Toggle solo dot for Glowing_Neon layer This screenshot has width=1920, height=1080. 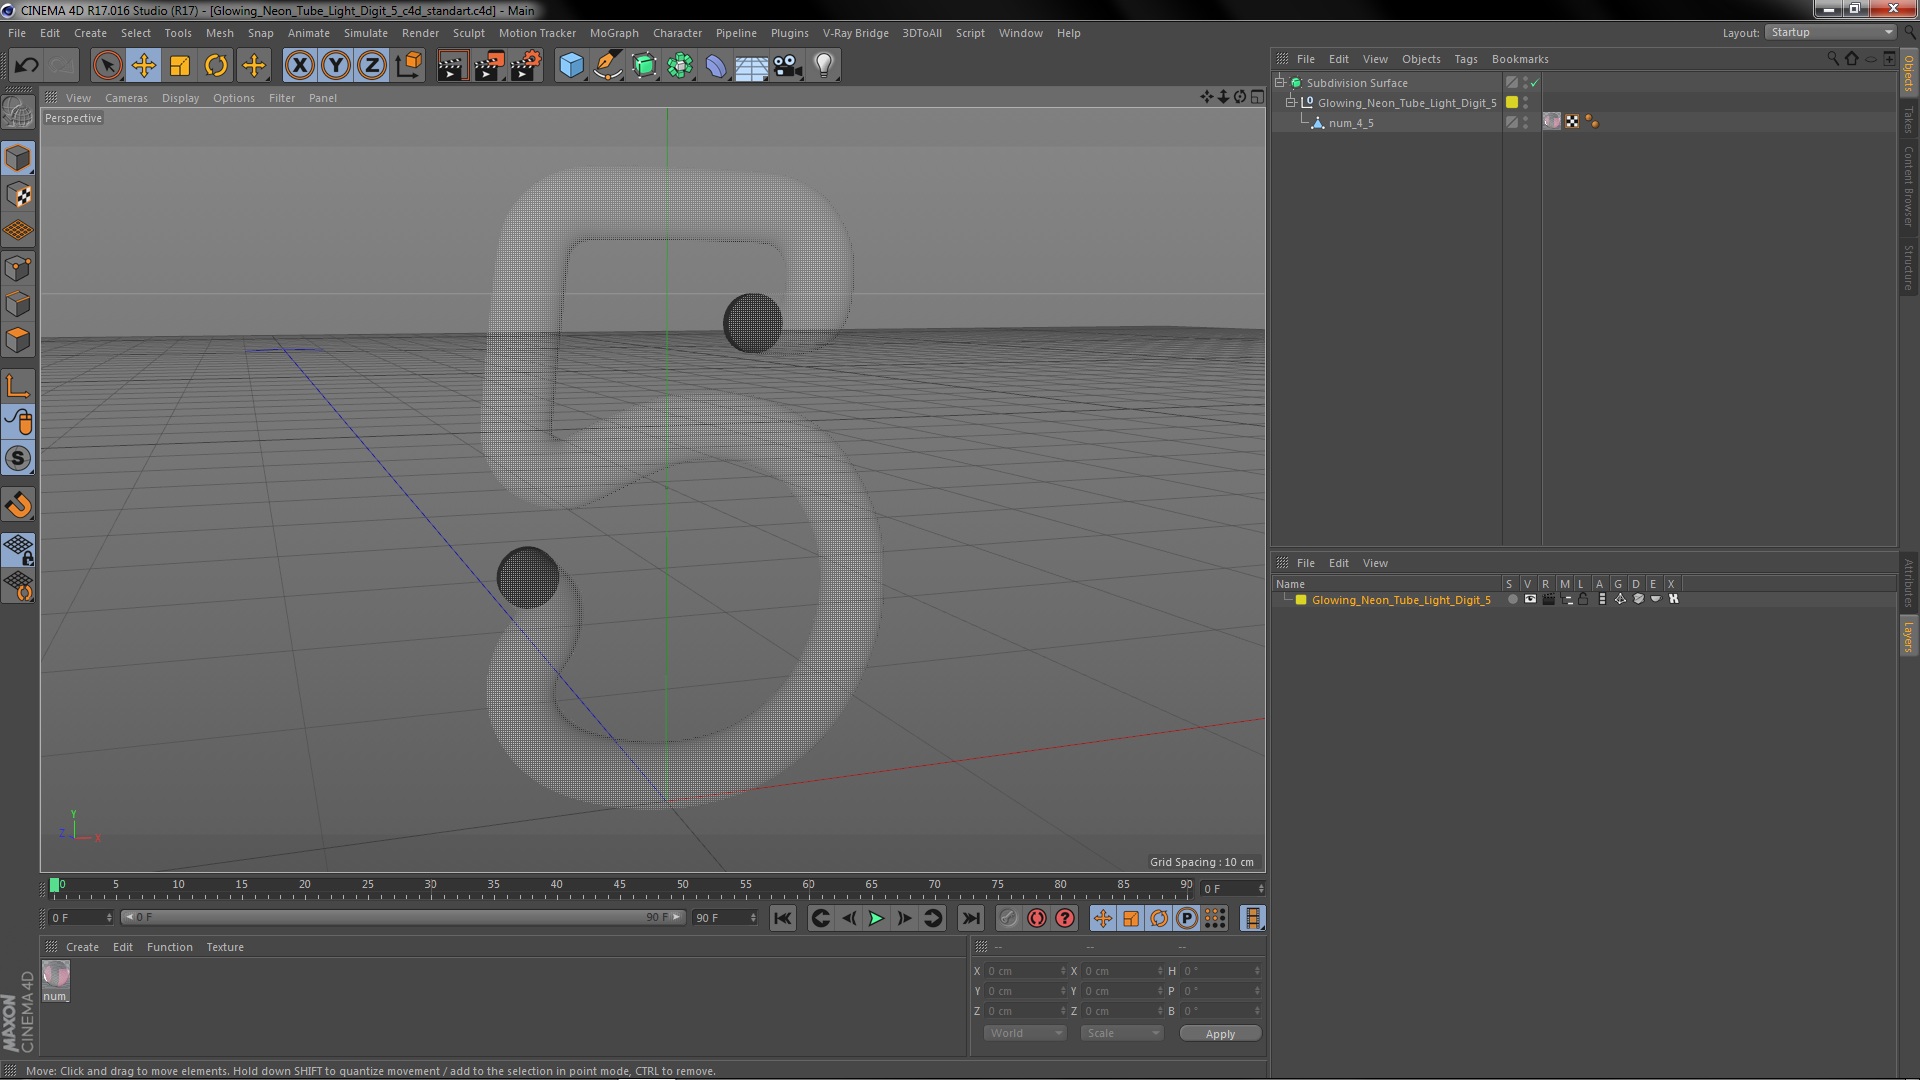click(x=1512, y=599)
